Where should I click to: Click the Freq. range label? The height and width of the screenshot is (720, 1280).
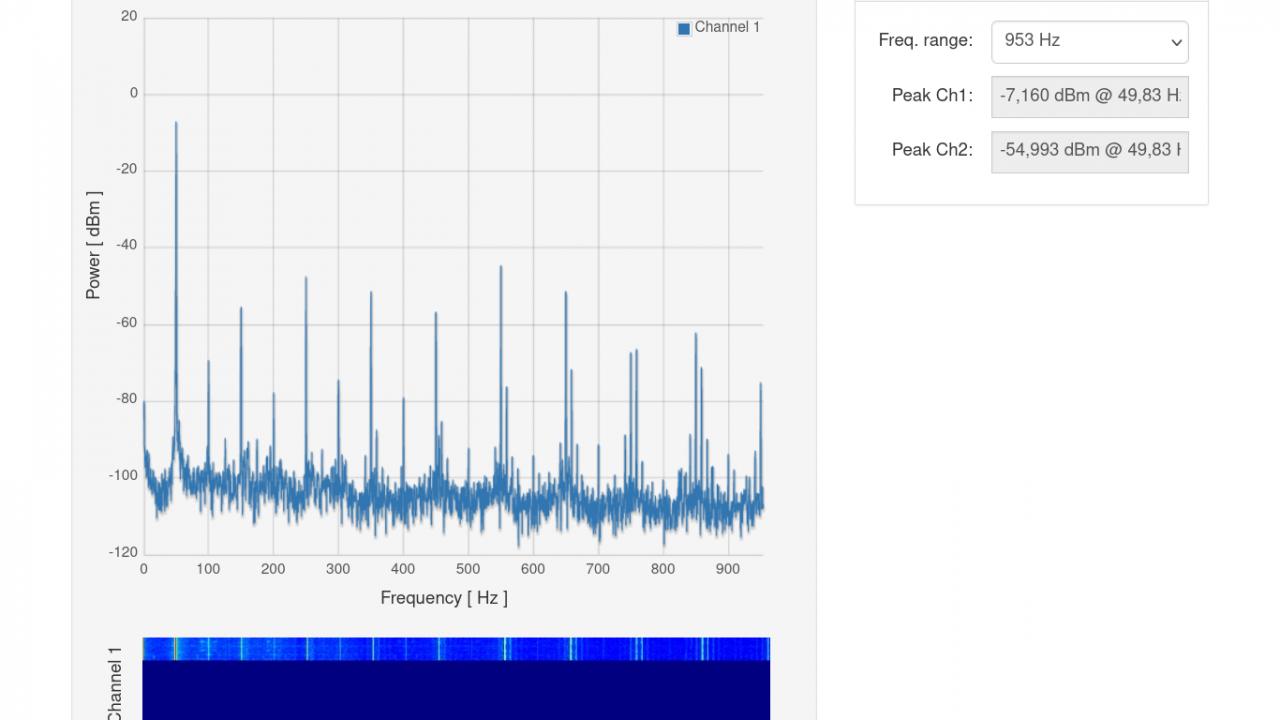(x=925, y=41)
